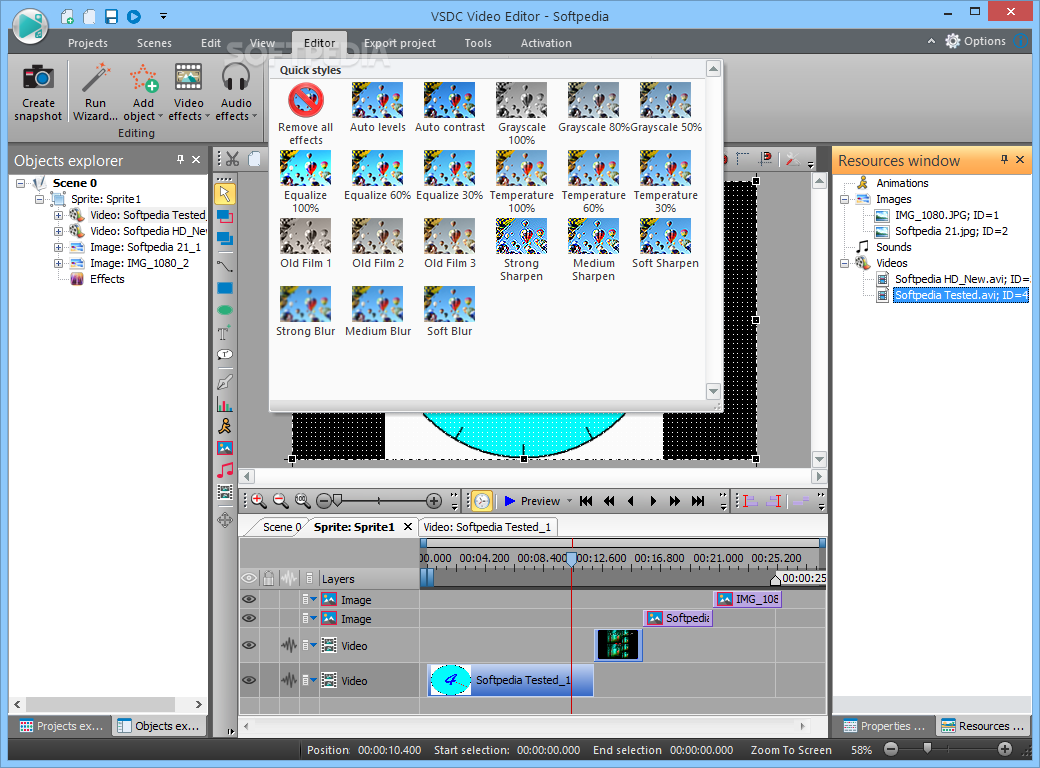Collapse the Sprite: Sprite1 node
The width and height of the screenshot is (1040, 768).
point(39,199)
